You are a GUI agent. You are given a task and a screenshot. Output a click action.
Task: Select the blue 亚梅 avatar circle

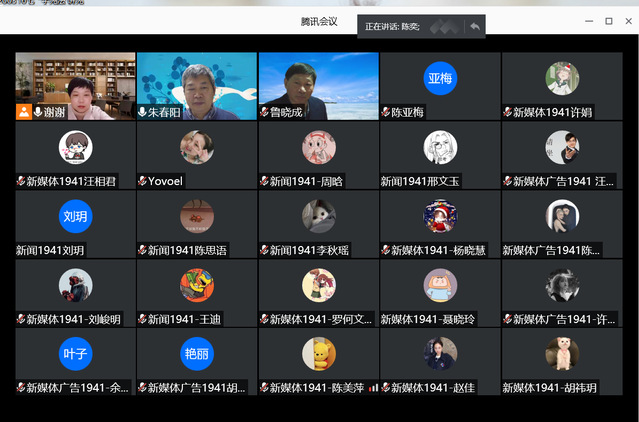tap(440, 78)
